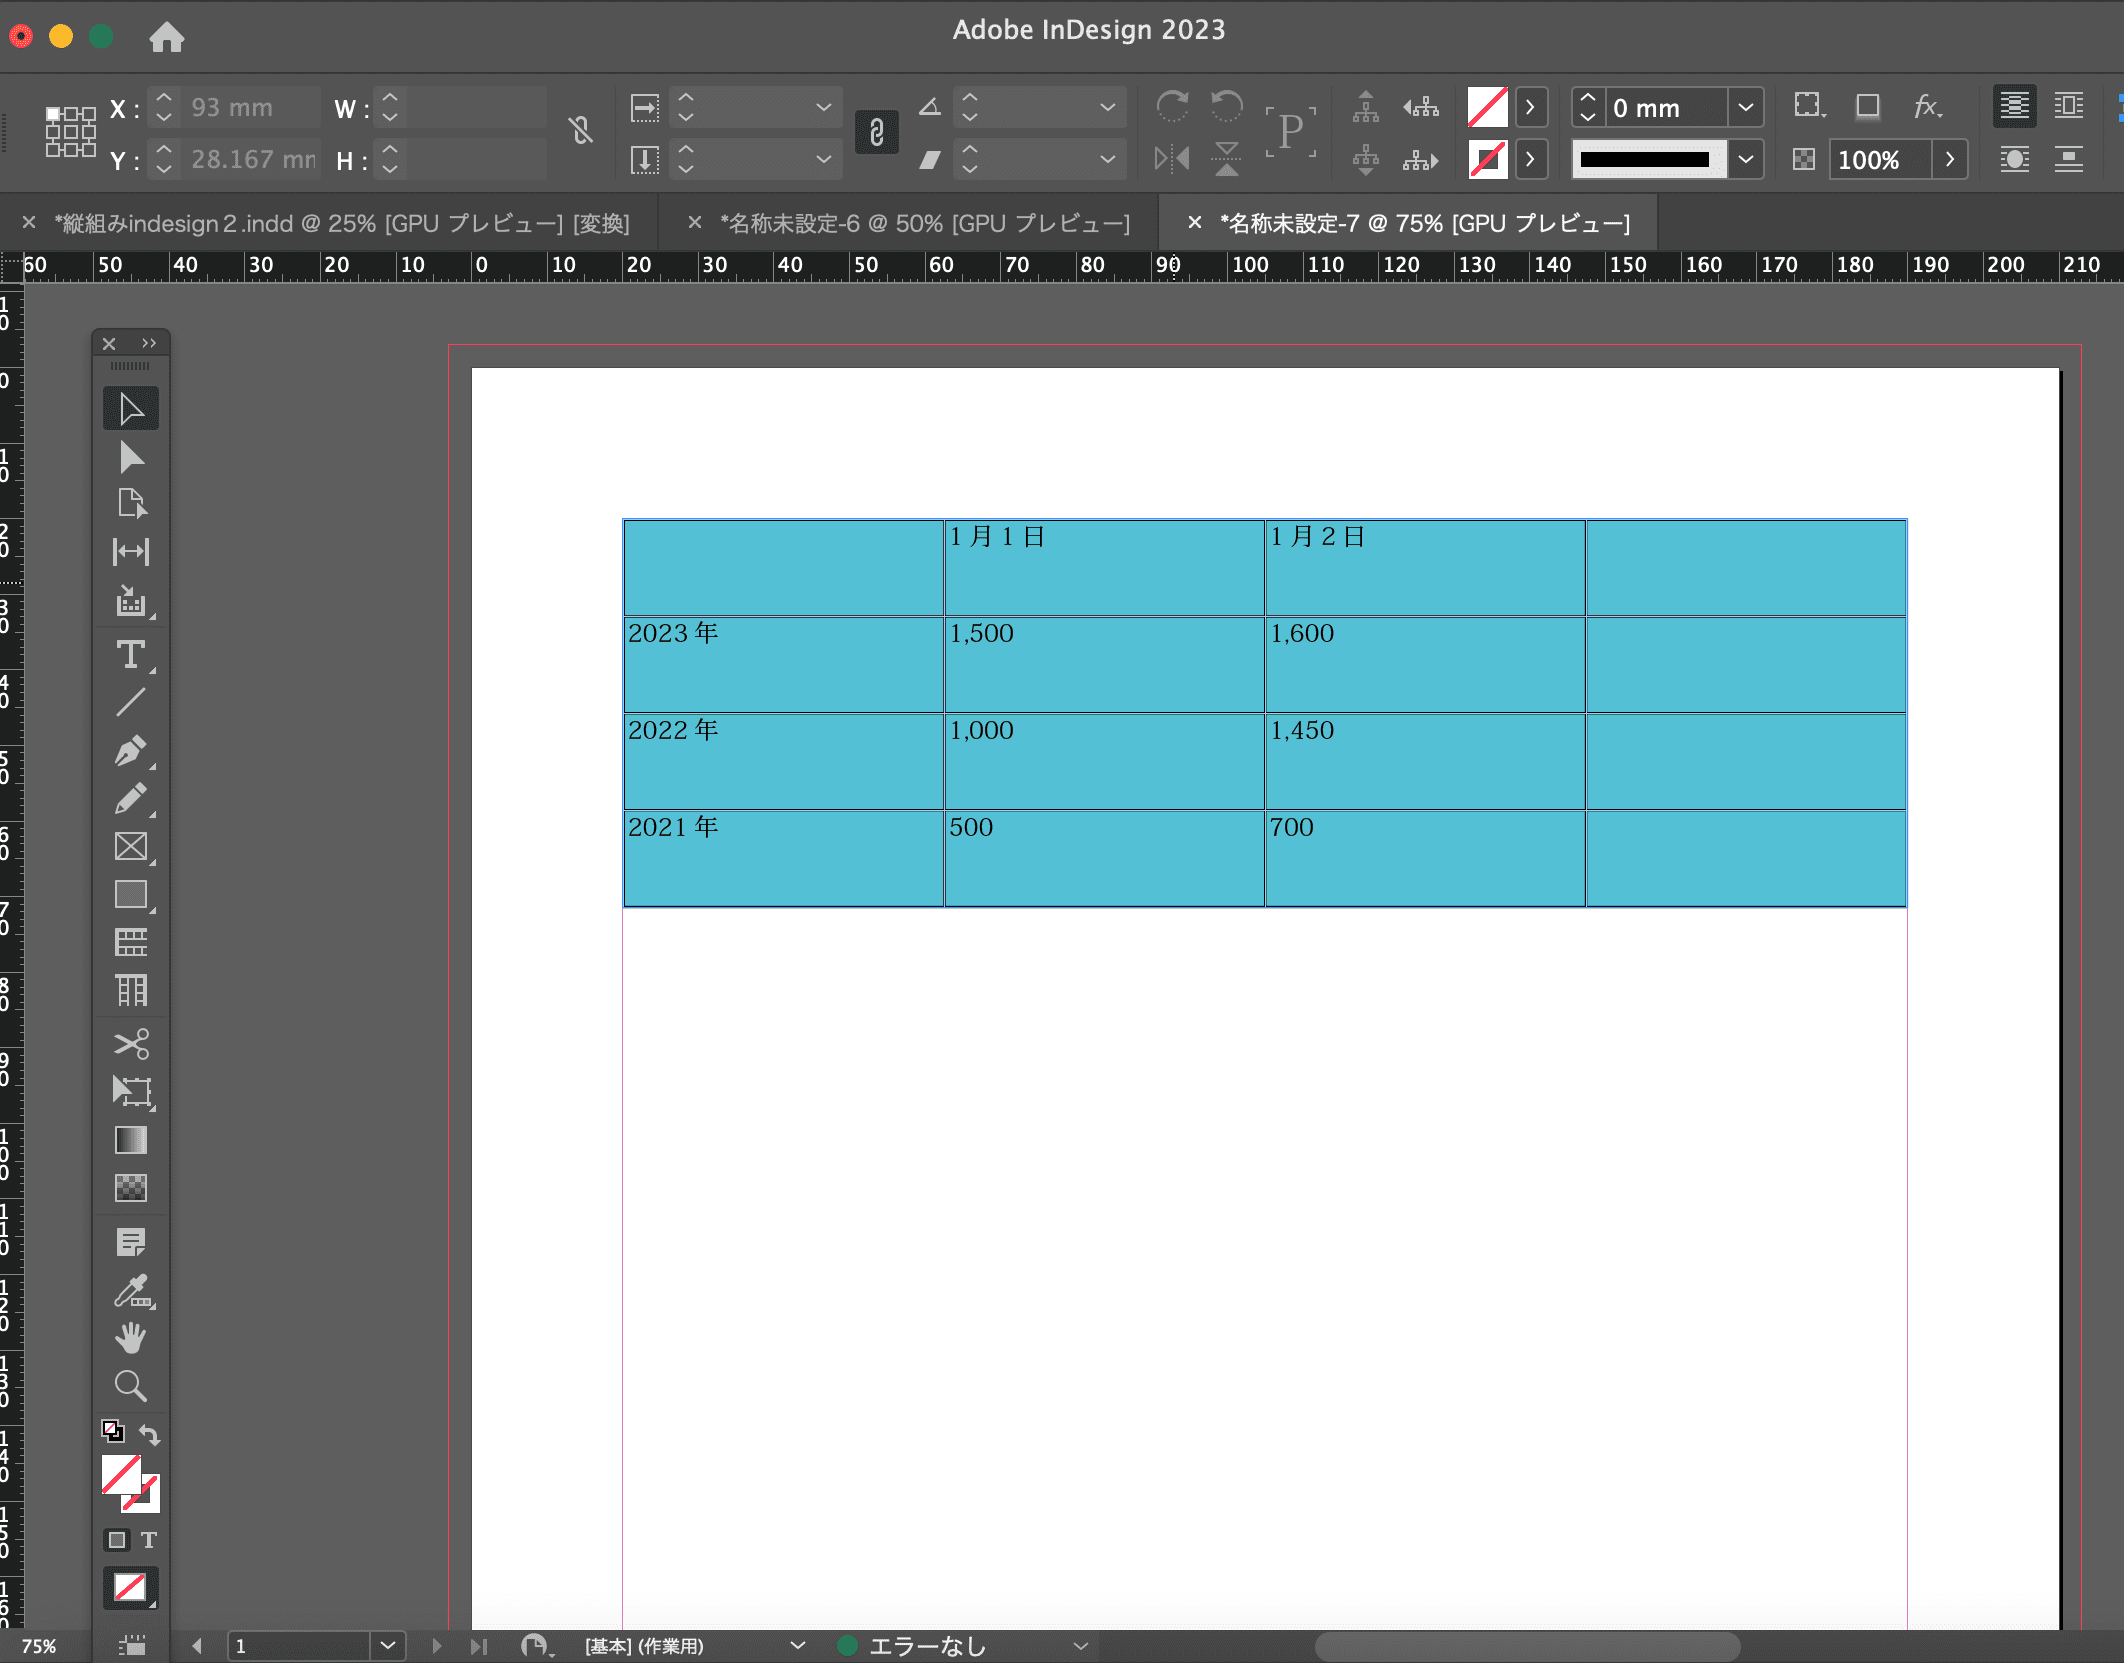Reset default fill and stroke
The height and width of the screenshot is (1663, 2124).
coord(113,1431)
